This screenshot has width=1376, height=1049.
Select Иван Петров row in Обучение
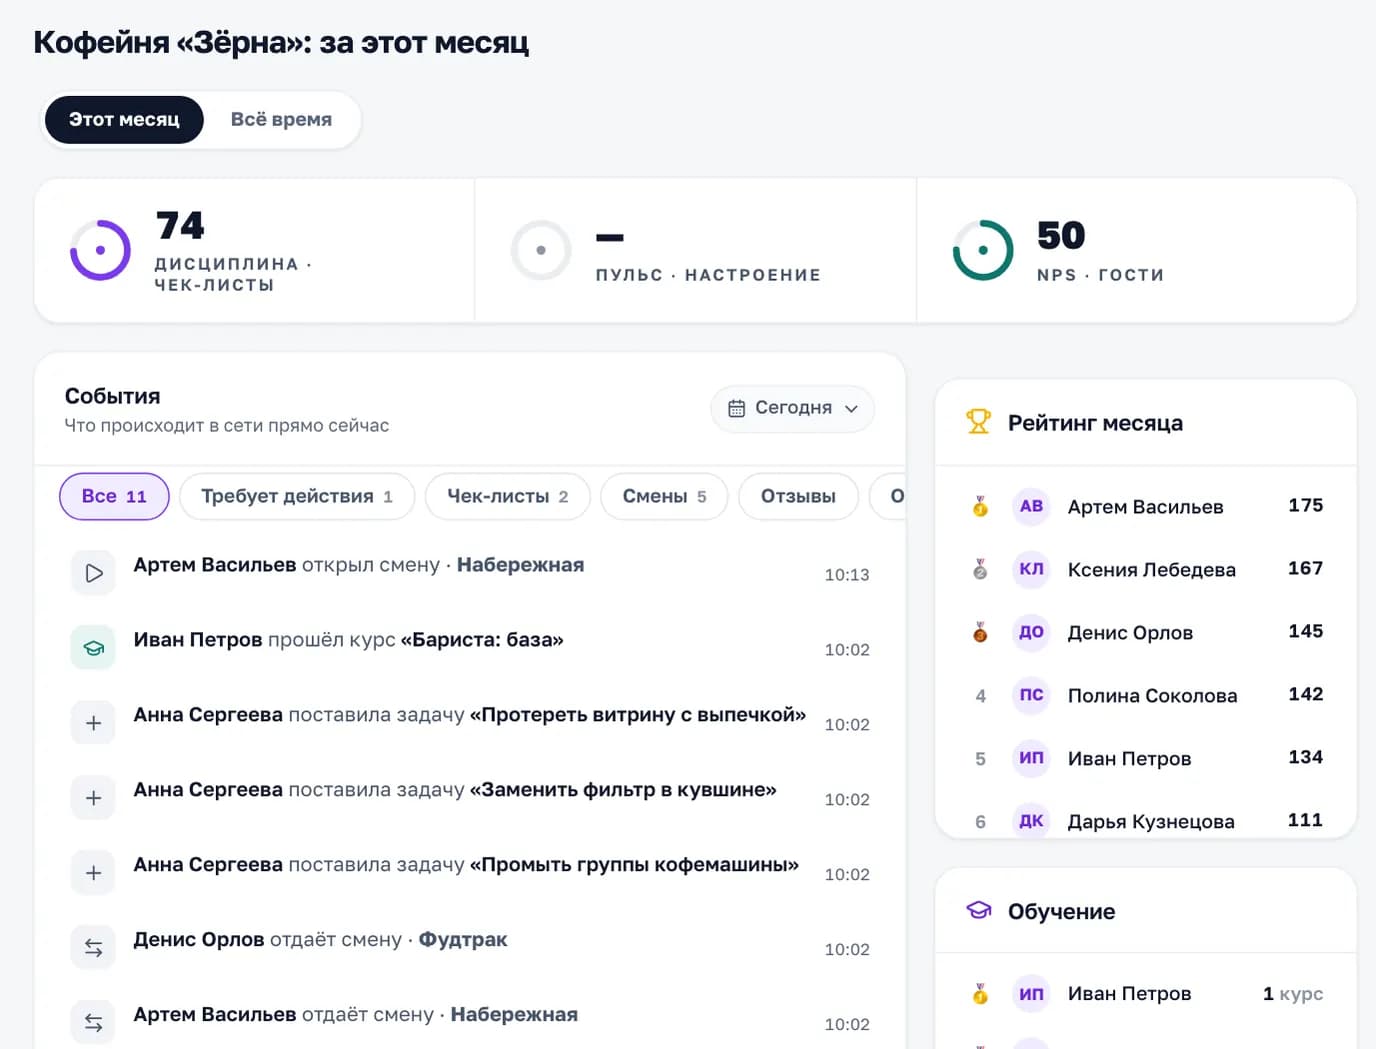coord(1146,994)
